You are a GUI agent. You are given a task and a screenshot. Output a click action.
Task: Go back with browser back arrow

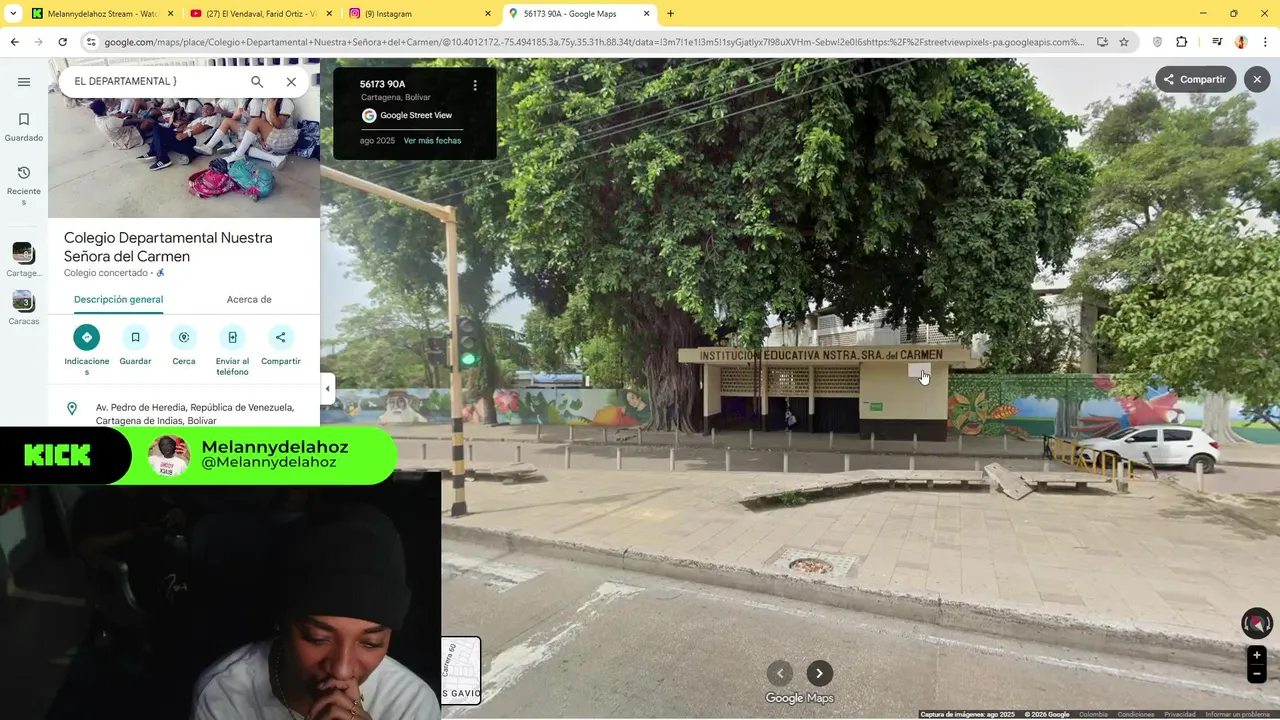[14, 42]
